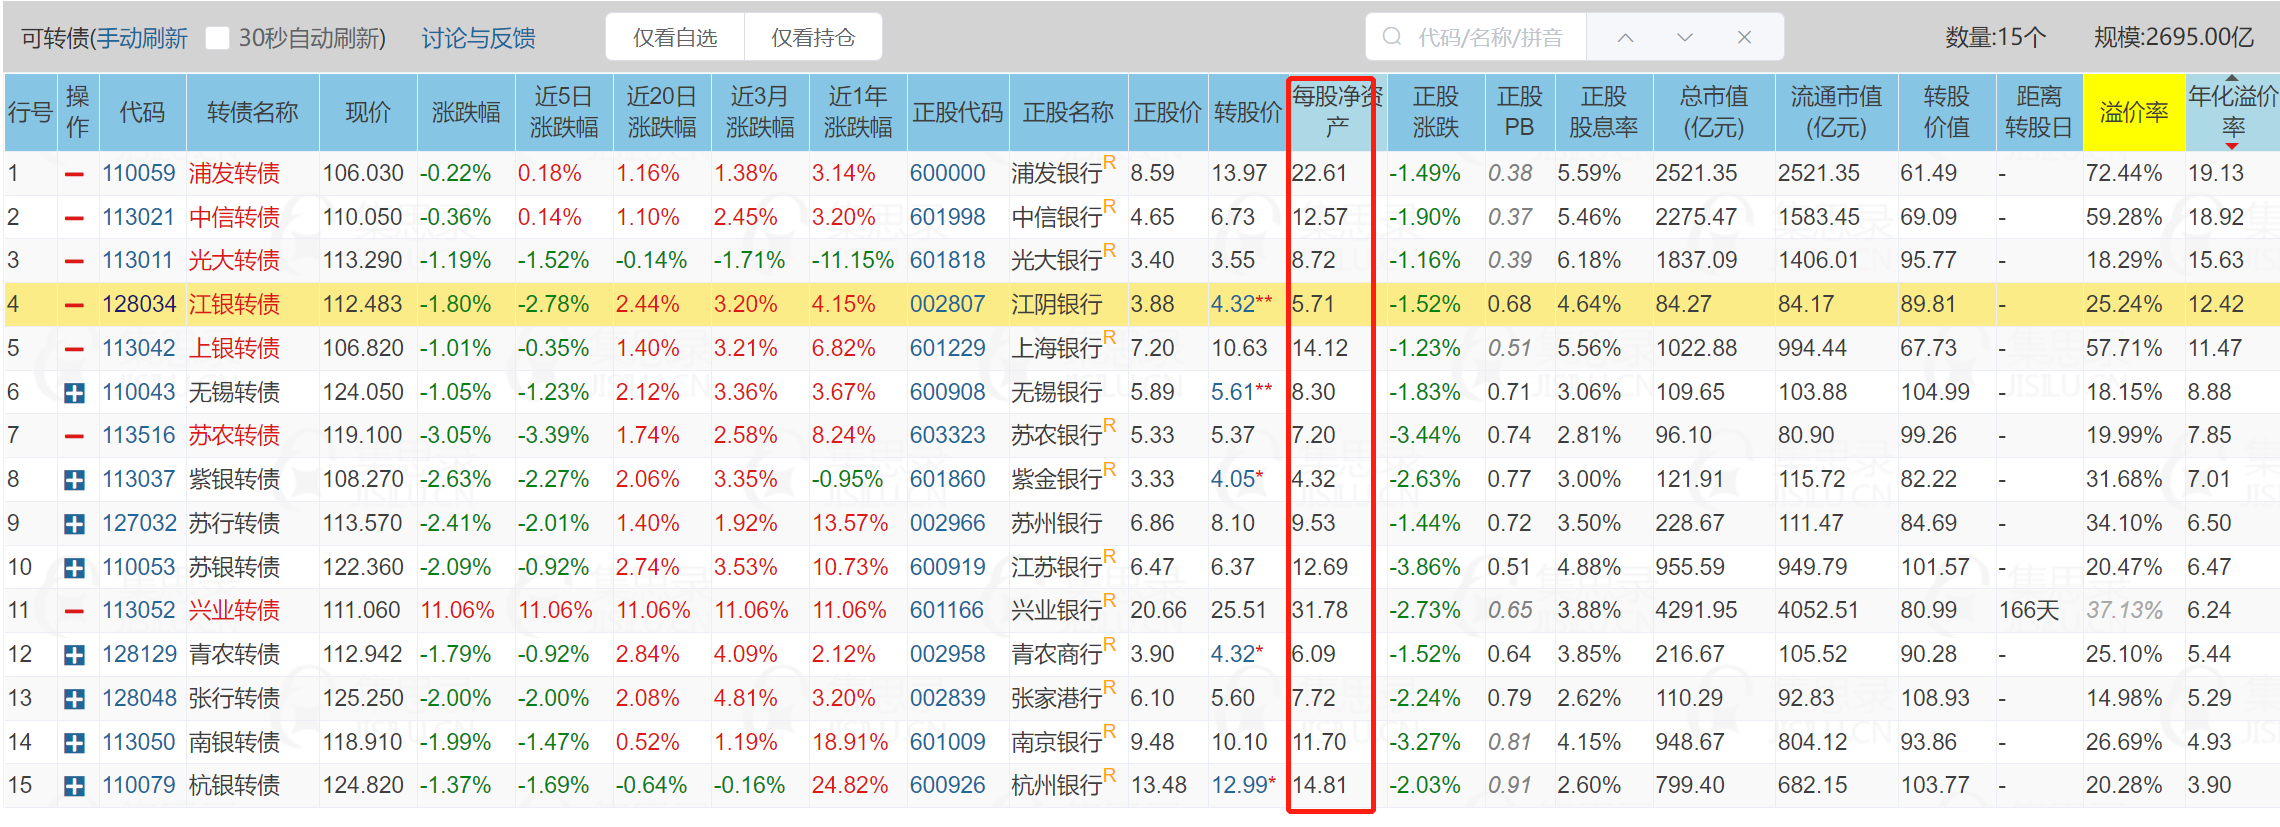Click the 手动刷新 link
The height and width of the screenshot is (827, 2280).
(x=142, y=38)
